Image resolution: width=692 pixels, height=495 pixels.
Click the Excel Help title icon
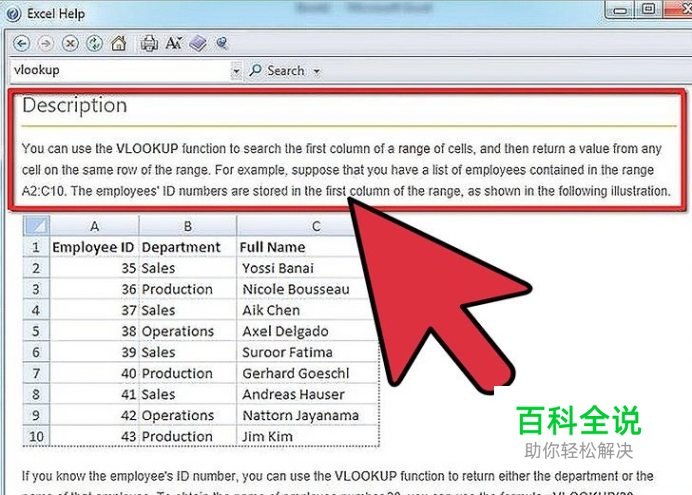pyautogui.click(x=13, y=14)
